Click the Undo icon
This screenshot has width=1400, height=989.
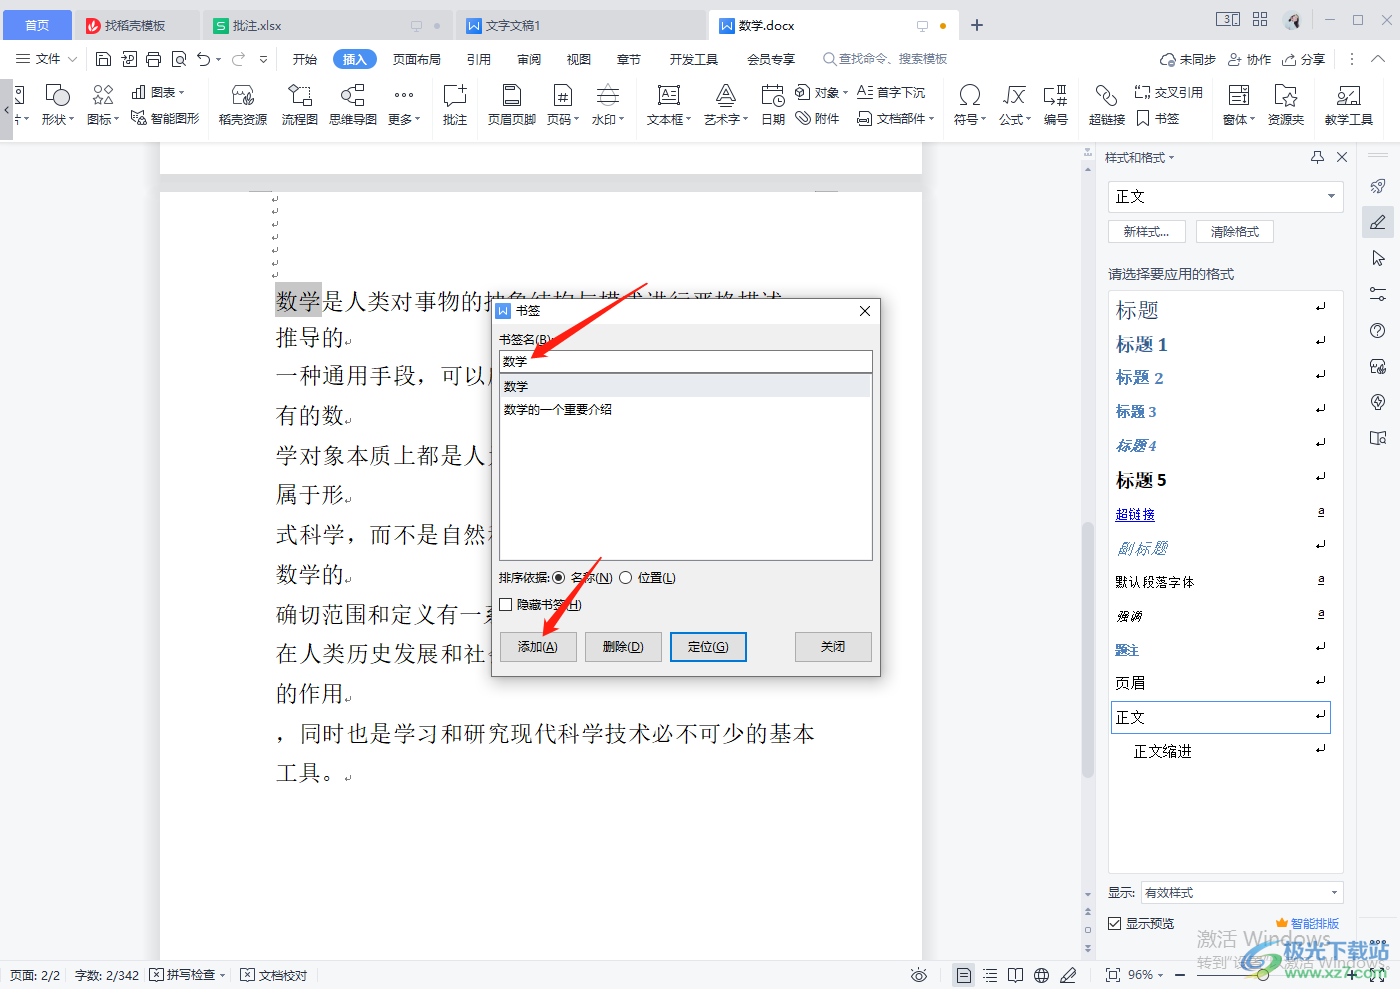click(x=204, y=59)
